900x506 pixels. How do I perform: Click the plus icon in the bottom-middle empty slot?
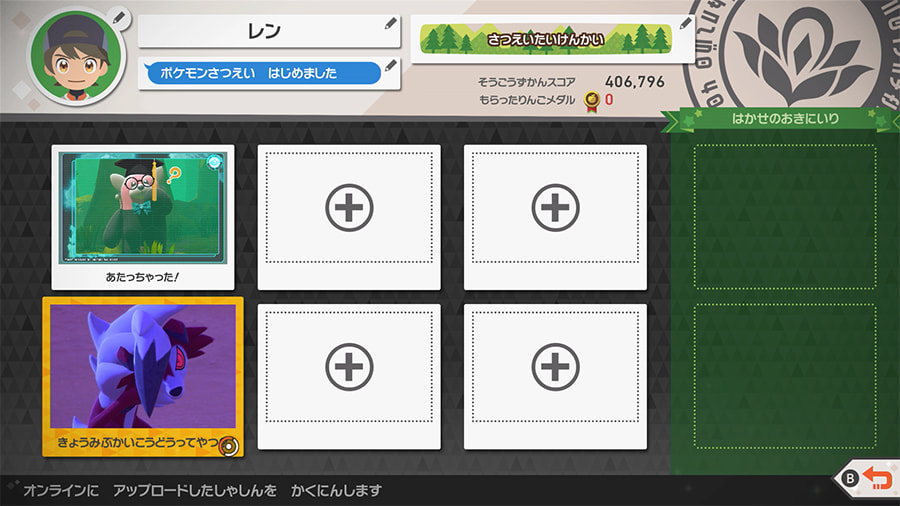(349, 368)
